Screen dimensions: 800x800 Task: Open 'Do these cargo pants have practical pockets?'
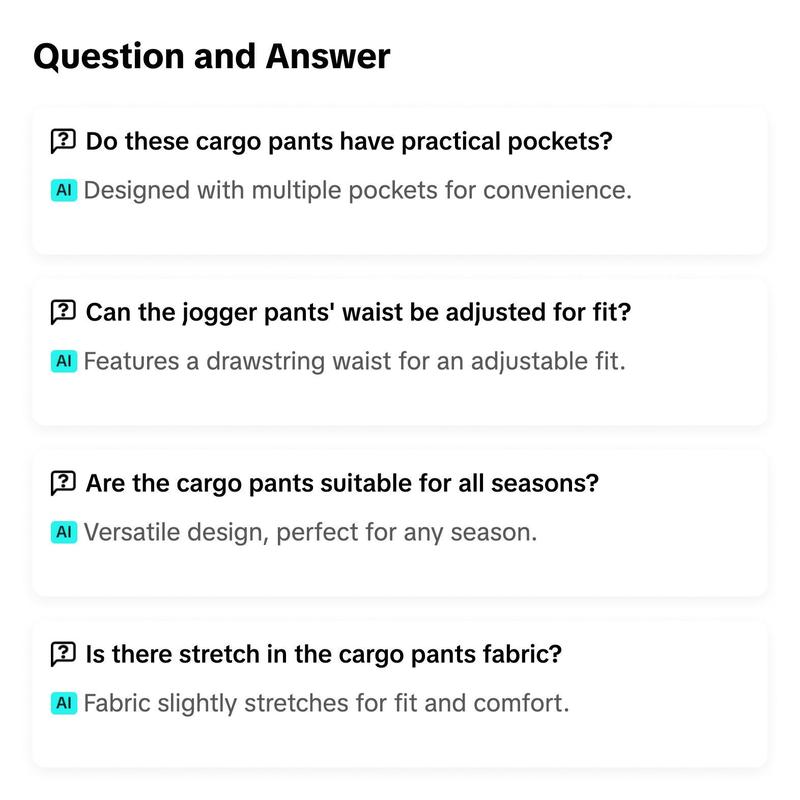349,141
